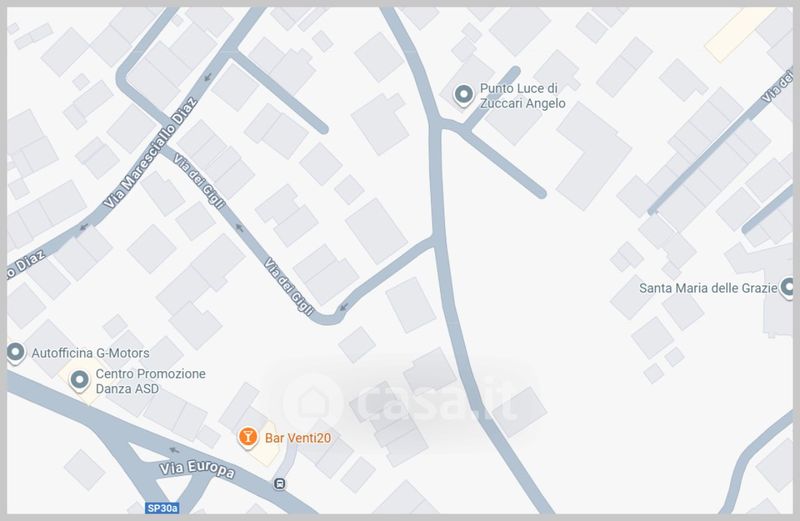
Task: Click the Santa Maria delle Grazie label
Action: point(708,288)
